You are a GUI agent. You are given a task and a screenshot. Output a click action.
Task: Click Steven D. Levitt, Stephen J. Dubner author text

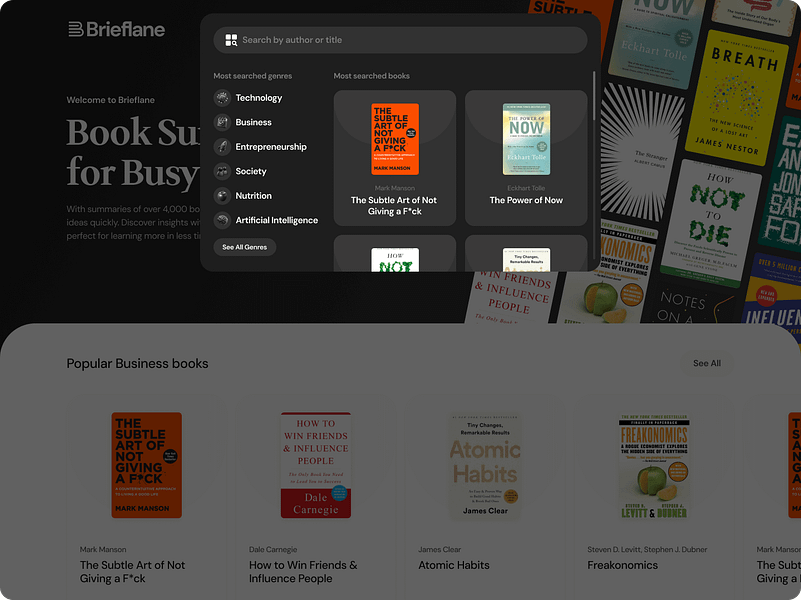647,549
